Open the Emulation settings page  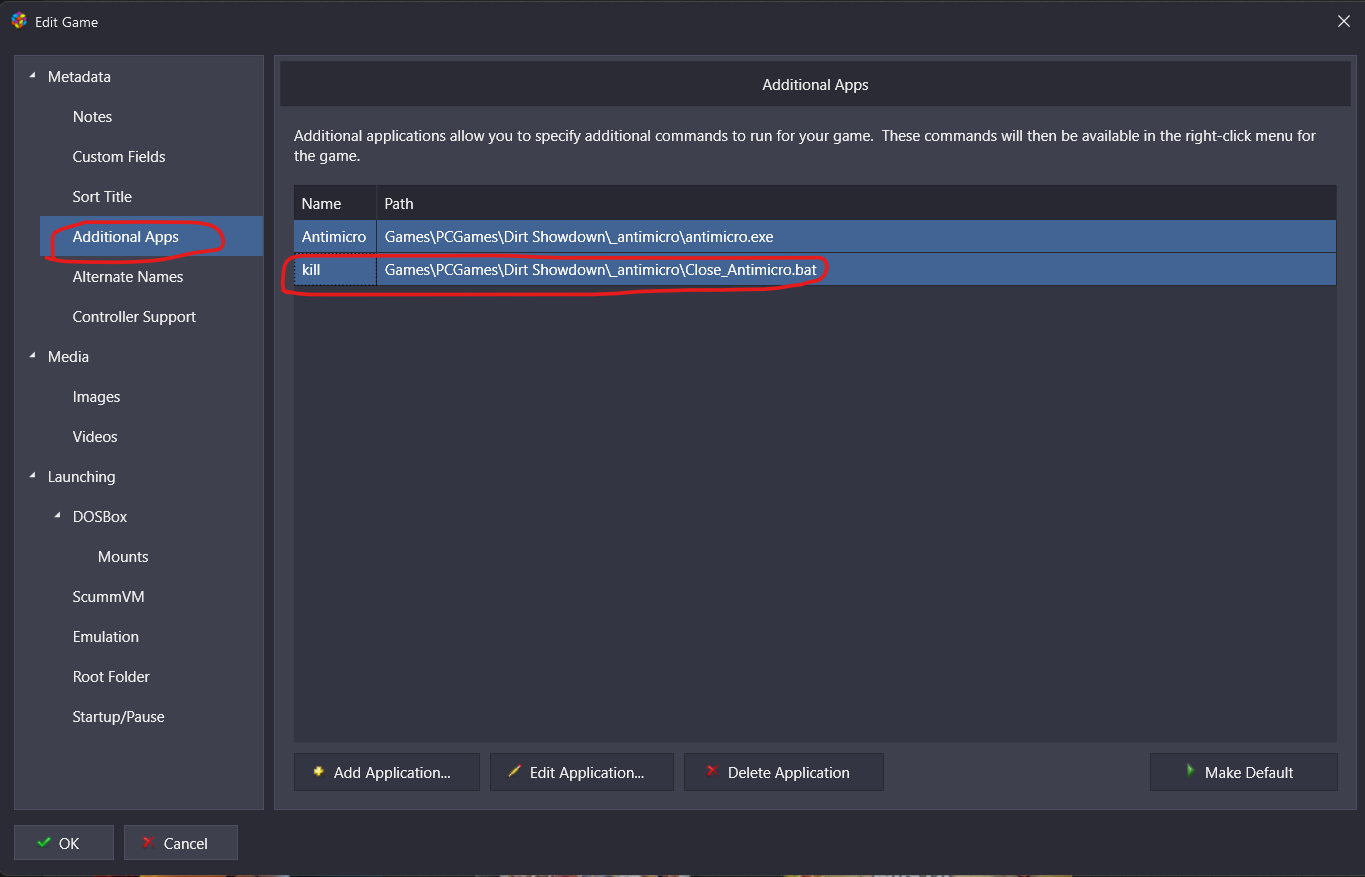point(105,637)
